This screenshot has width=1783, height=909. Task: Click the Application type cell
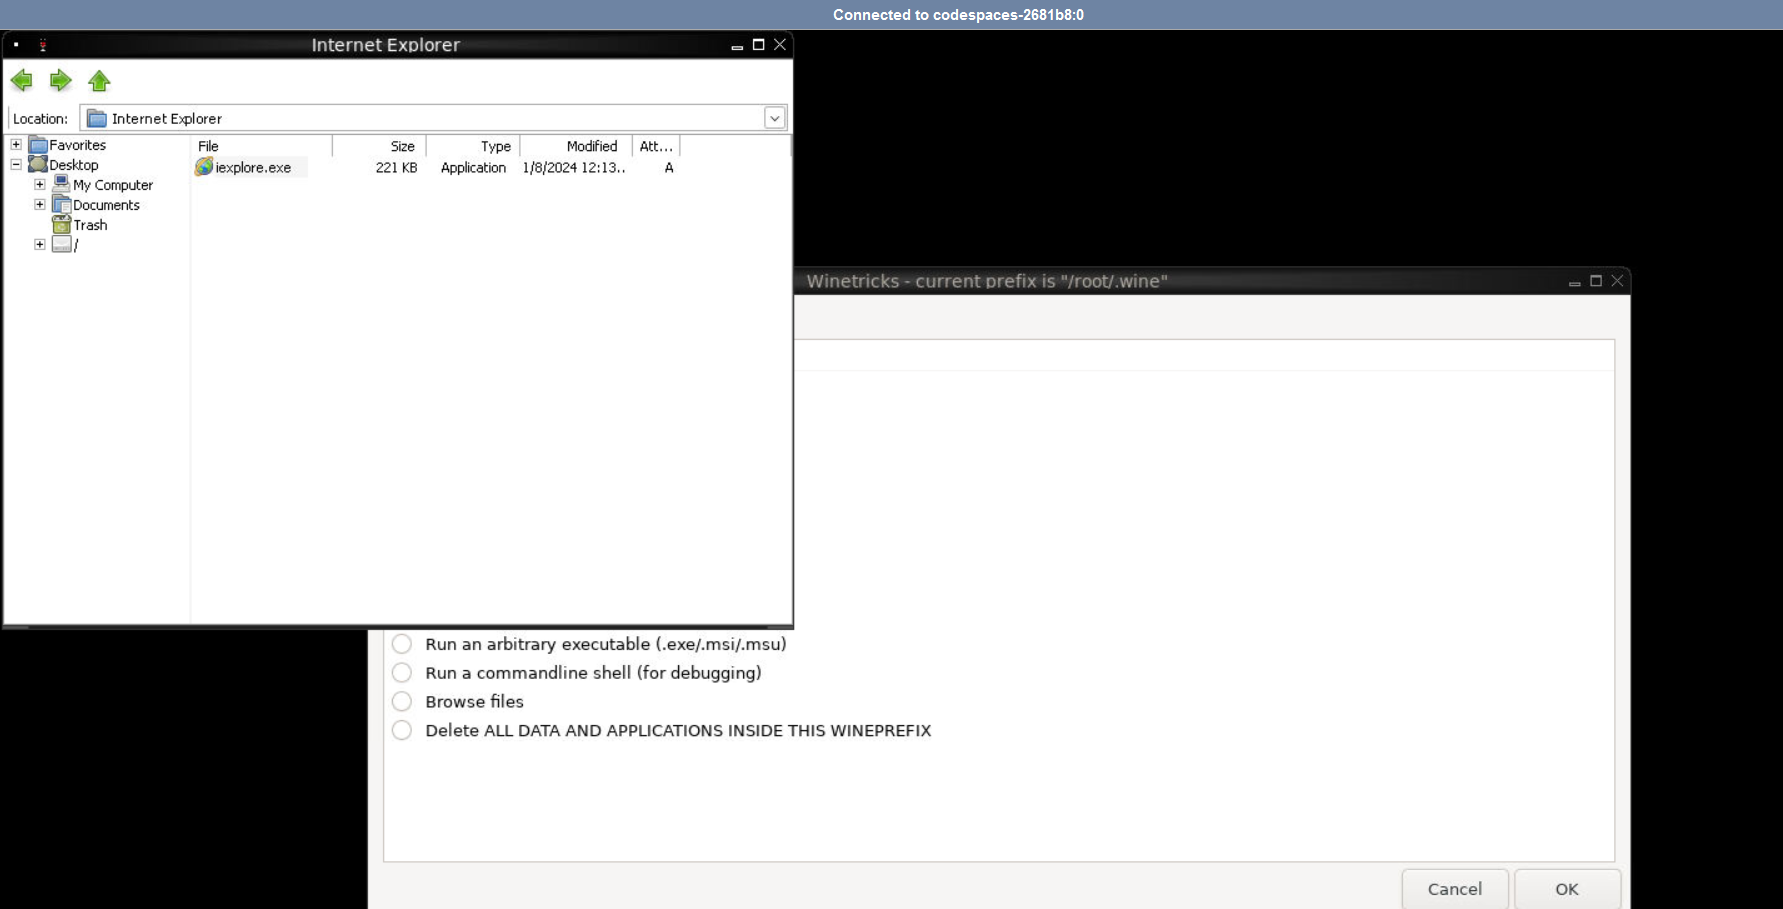[x=473, y=168]
